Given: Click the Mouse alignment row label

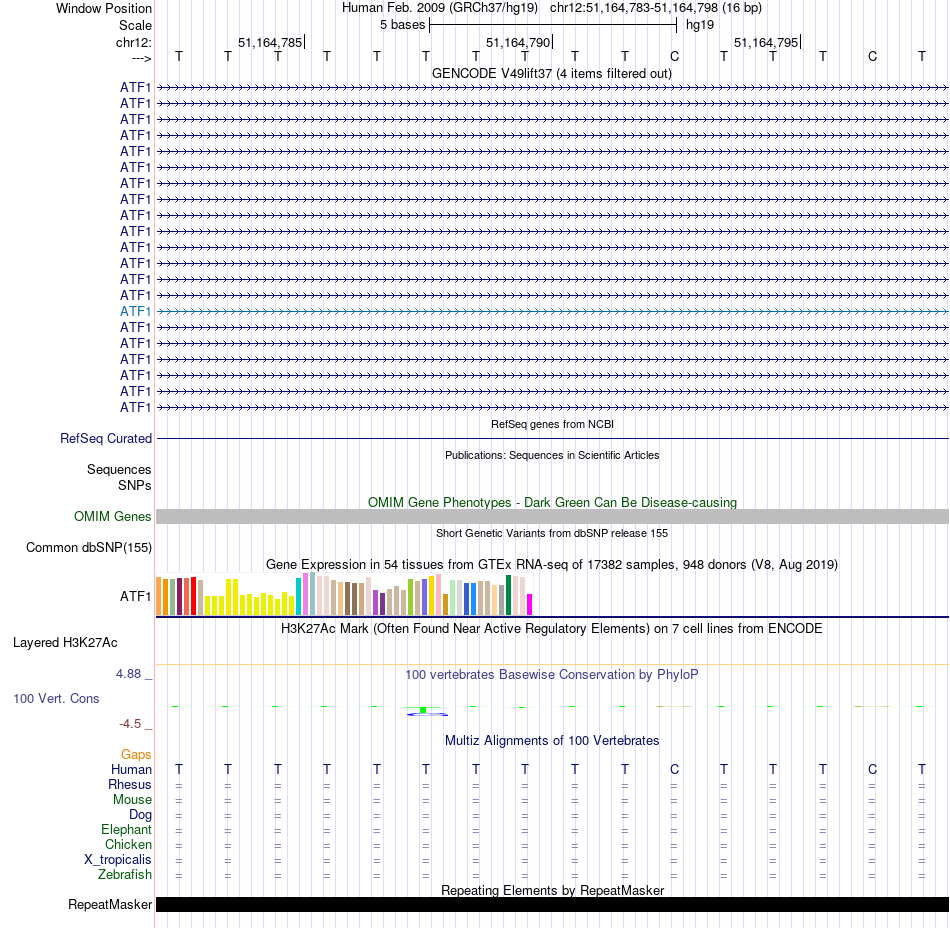Looking at the screenshot, I should (132, 800).
